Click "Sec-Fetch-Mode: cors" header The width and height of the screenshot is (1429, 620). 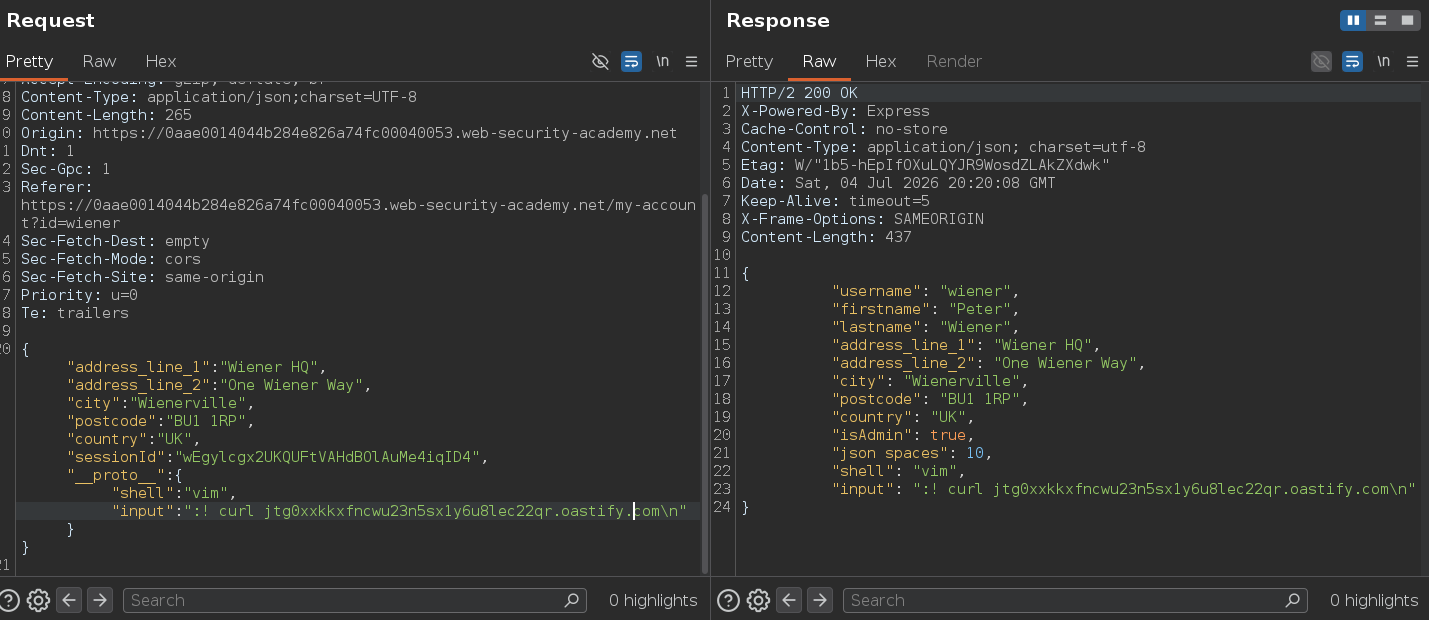[111, 259]
